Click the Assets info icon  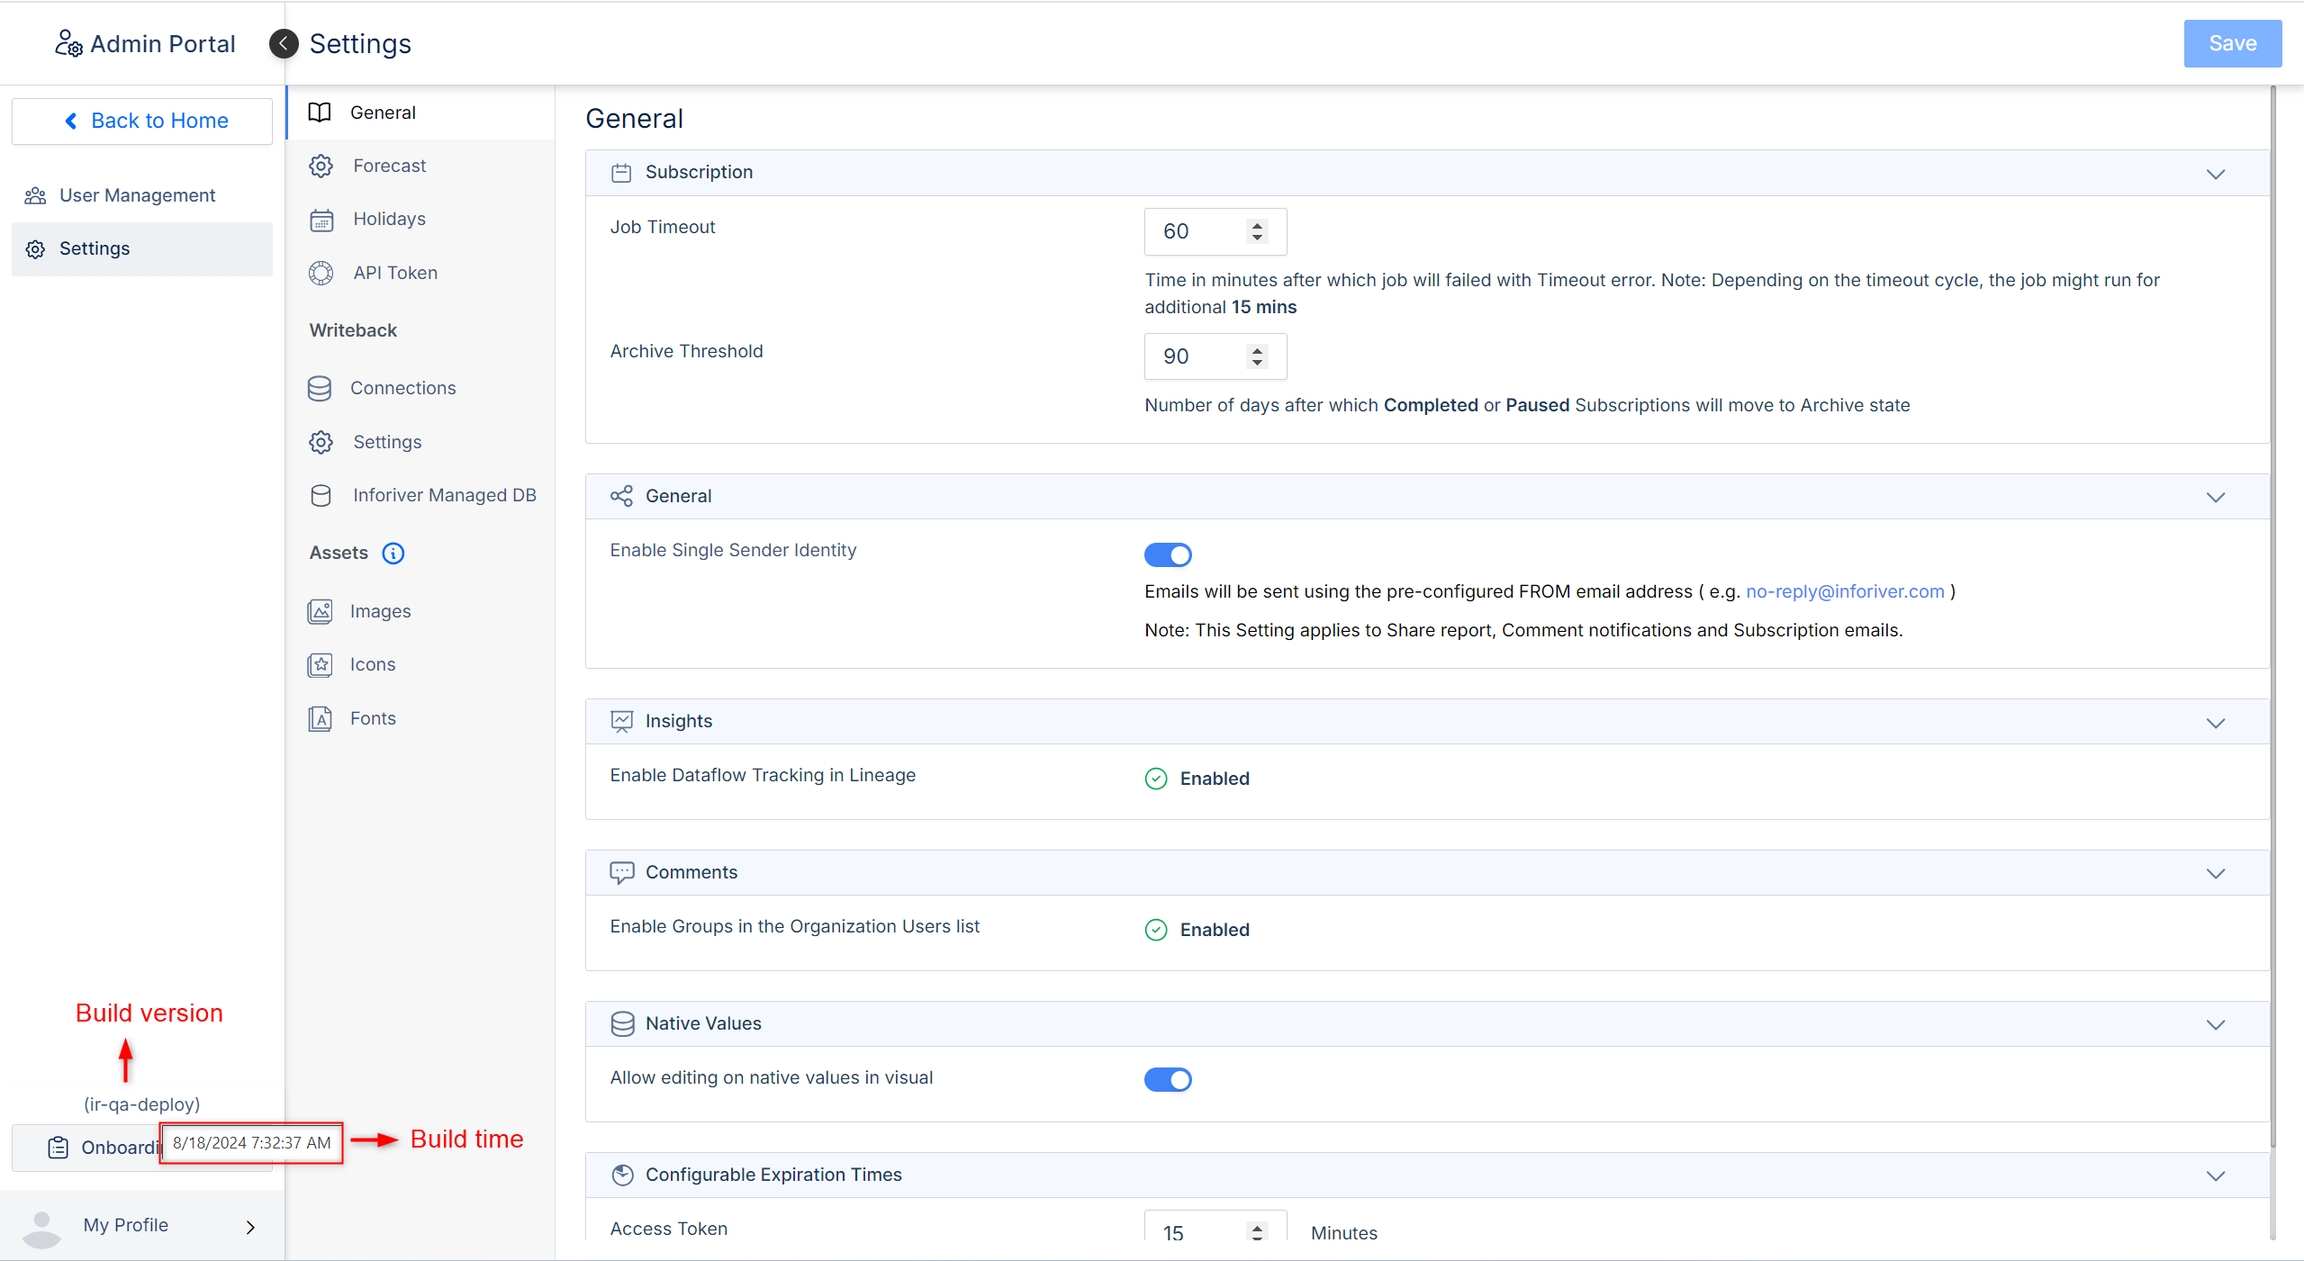[x=393, y=553]
